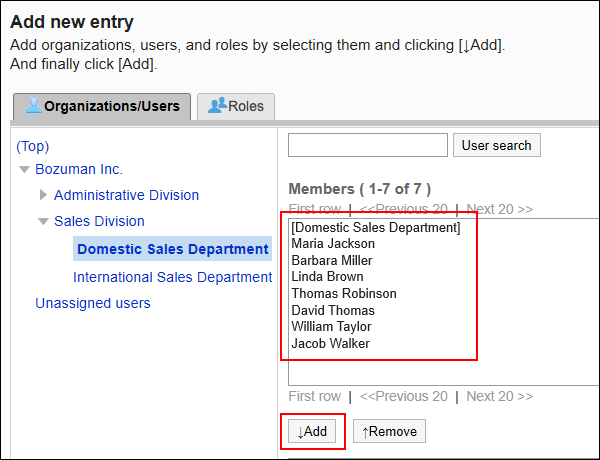
Task: Open the Roles tab
Action: 236,106
